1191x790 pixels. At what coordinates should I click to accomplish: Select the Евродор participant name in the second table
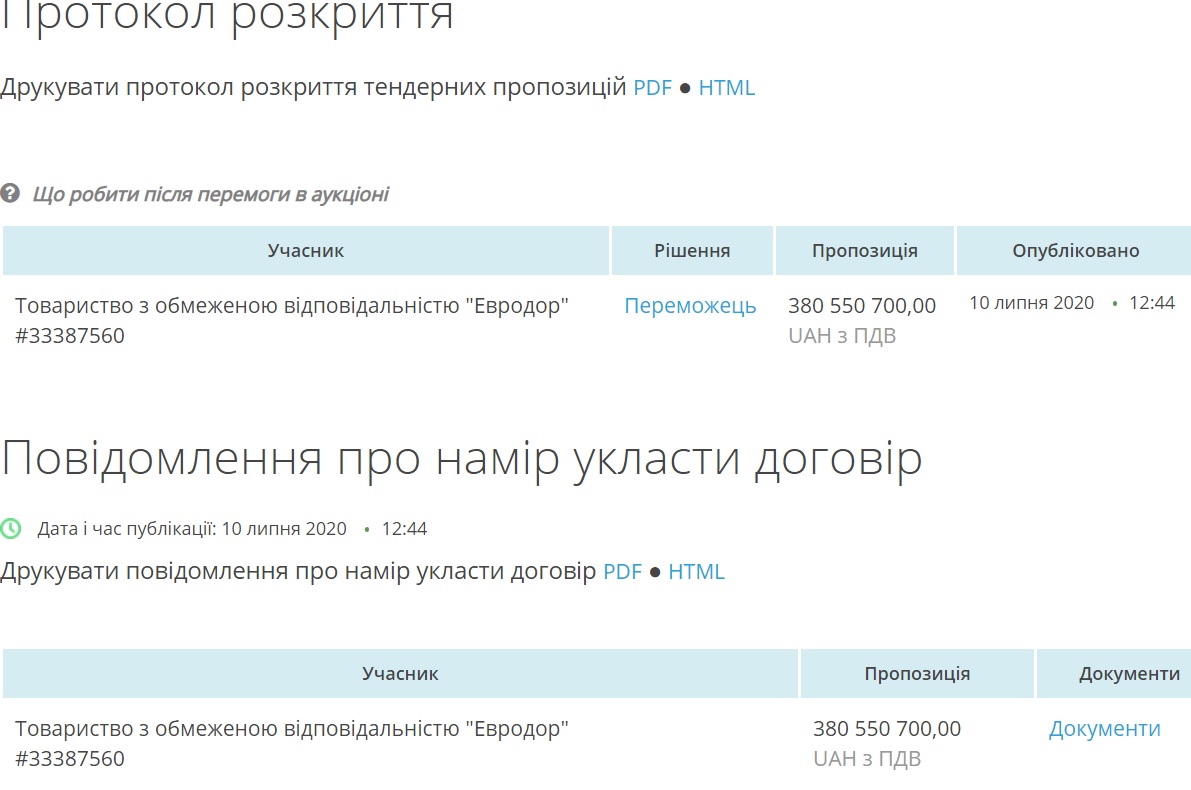click(292, 729)
